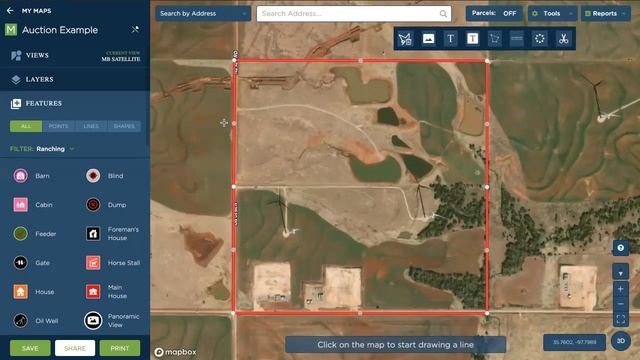This screenshot has height=360, width=640.
Task: Select the line drawing tool
Action: point(517,39)
